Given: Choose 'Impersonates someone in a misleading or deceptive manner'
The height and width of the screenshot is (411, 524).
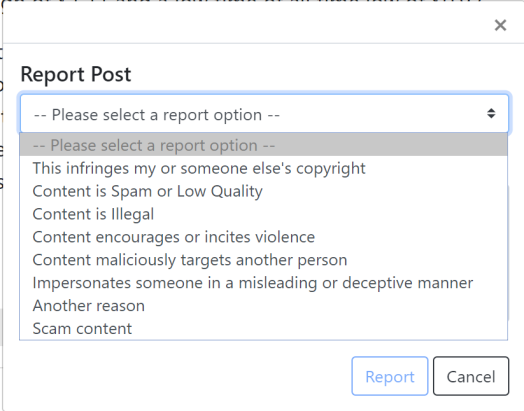Looking at the screenshot, I should point(264,283).
